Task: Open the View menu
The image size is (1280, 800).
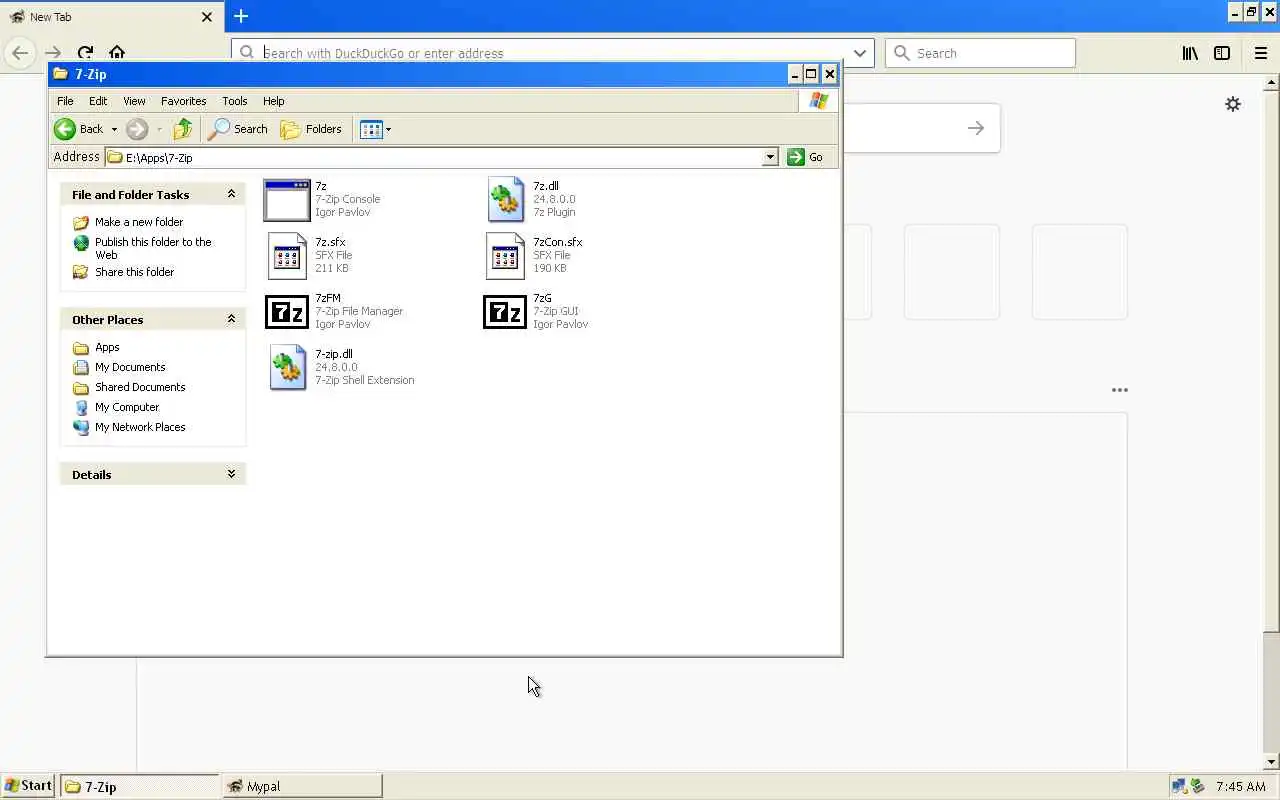Action: [x=134, y=101]
